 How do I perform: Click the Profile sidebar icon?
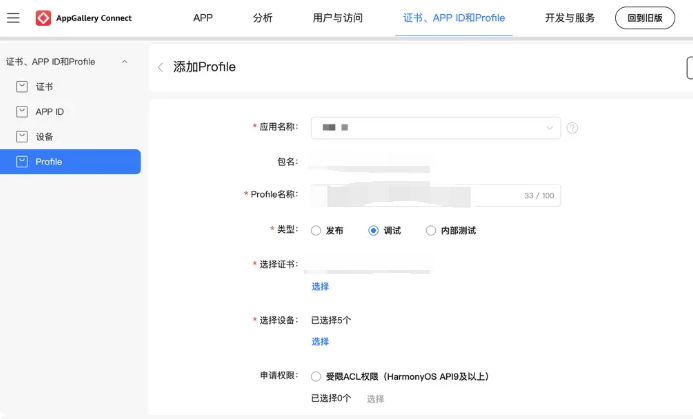coord(22,162)
